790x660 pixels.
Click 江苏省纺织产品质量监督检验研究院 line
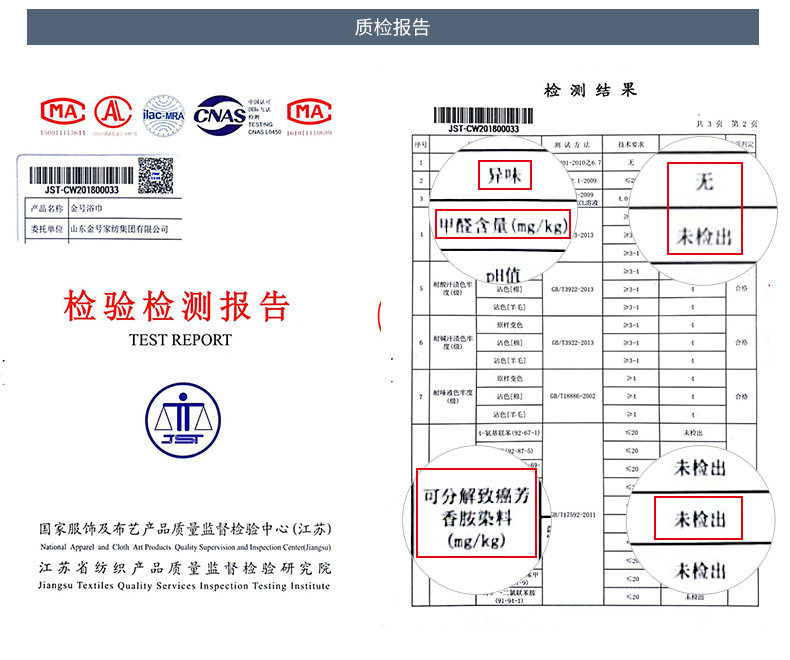(x=185, y=568)
